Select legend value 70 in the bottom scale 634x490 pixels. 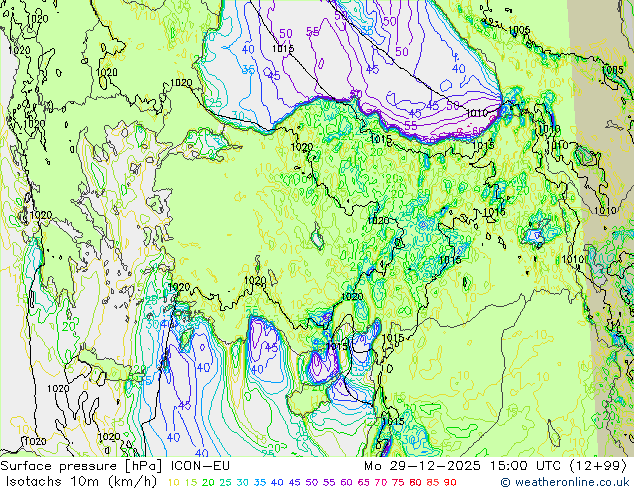(x=381, y=483)
